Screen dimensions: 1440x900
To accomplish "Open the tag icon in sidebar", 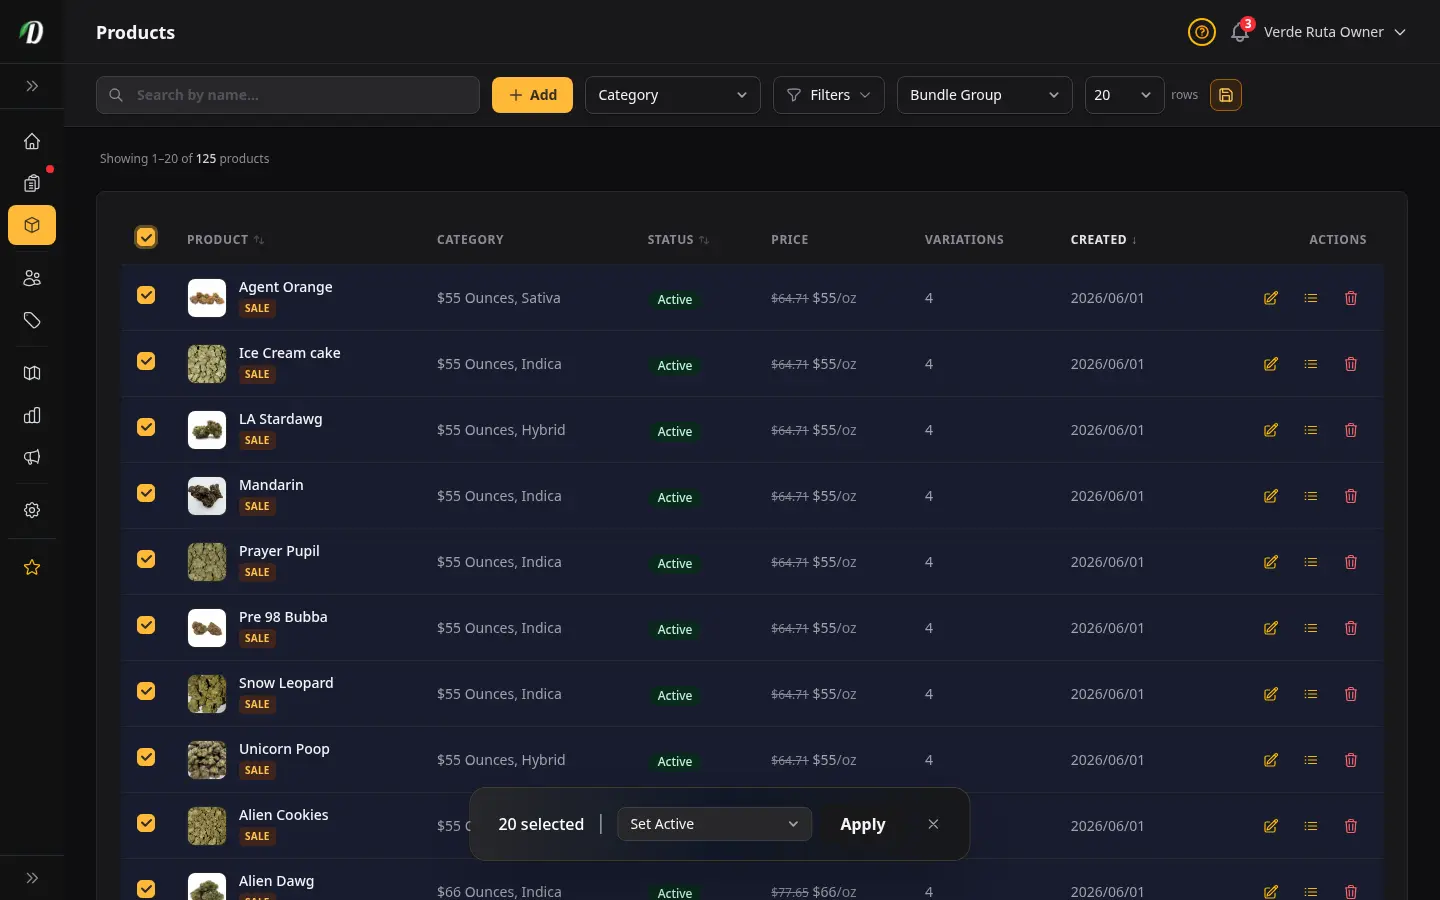I will point(32,320).
